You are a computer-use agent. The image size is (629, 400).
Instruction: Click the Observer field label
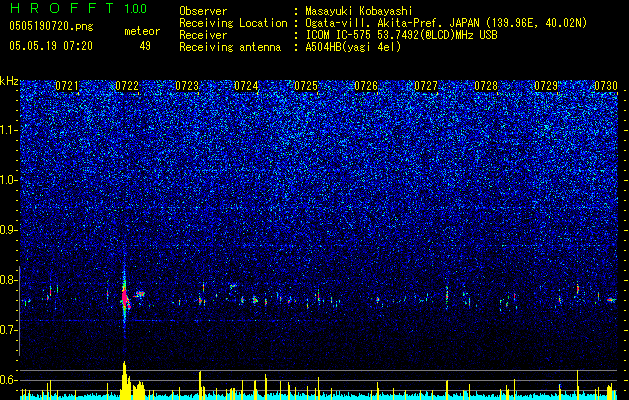203,11
